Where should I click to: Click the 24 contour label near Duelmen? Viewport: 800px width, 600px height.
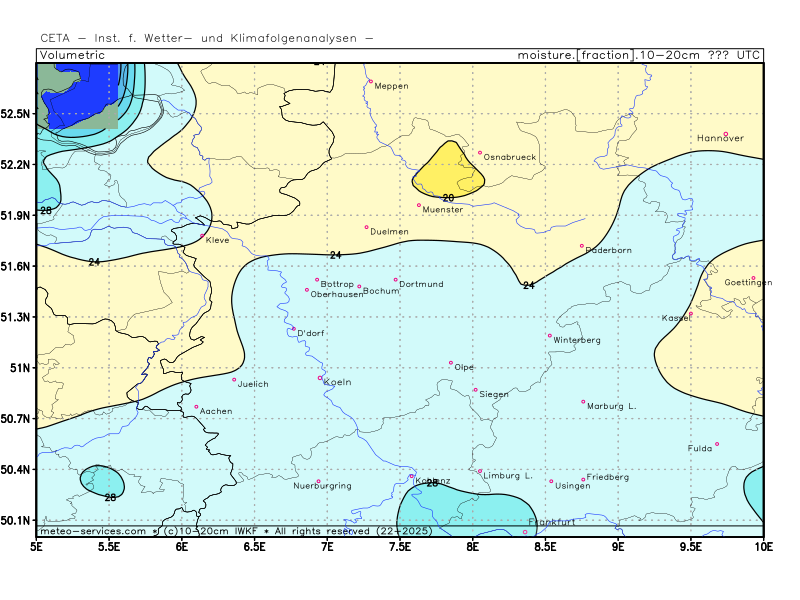click(x=336, y=256)
